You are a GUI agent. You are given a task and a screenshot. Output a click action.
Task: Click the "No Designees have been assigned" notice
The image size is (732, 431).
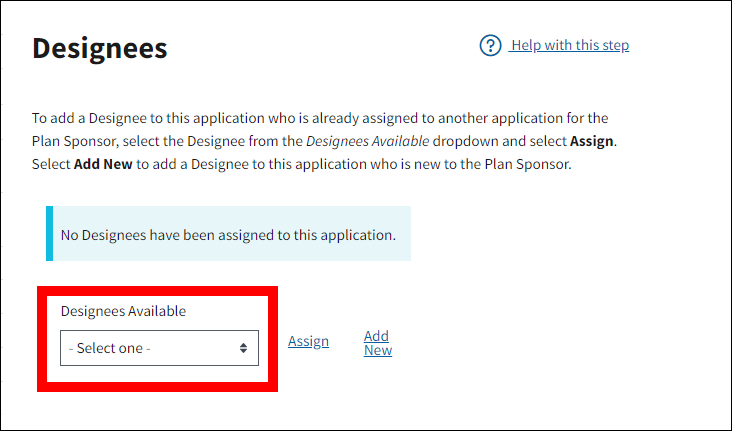(x=228, y=235)
